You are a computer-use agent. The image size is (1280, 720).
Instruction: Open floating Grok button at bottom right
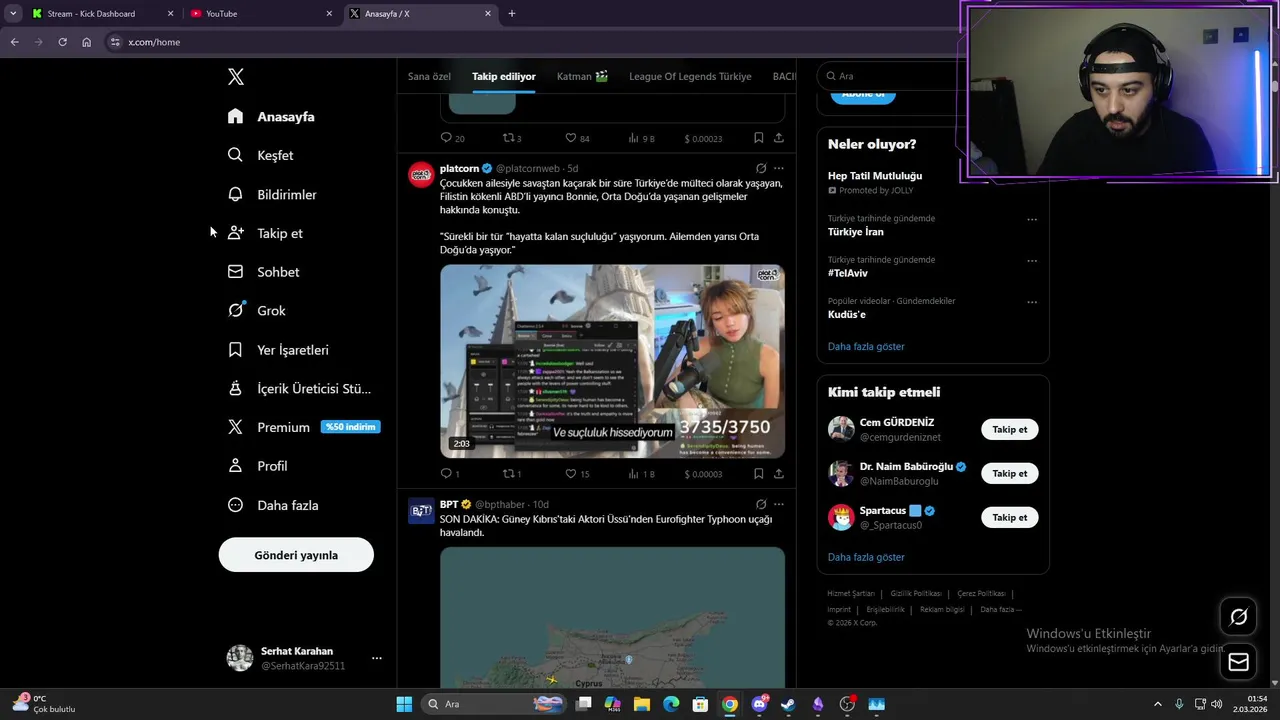click(1238, 617)
